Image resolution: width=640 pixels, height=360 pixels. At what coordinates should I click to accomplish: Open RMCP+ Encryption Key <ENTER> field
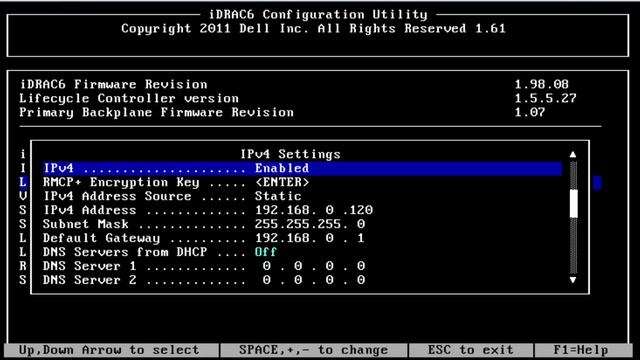(x=282, y=182)
